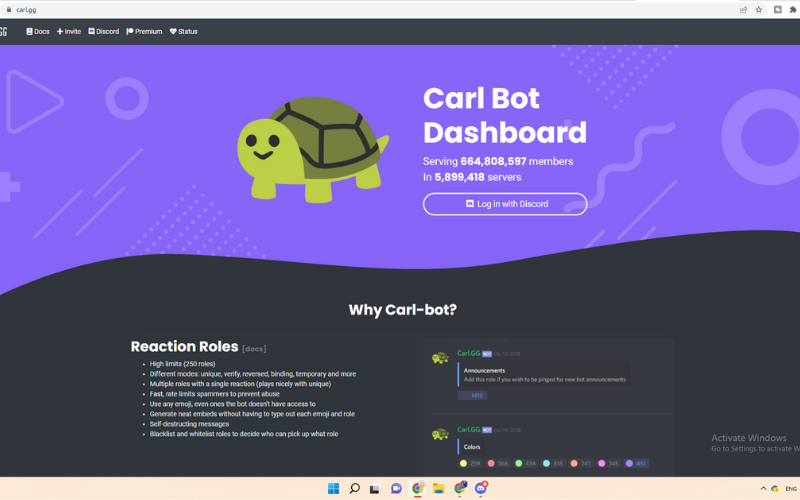Click 'Use any emoji' bullet
800x500 pixels.
233,404
